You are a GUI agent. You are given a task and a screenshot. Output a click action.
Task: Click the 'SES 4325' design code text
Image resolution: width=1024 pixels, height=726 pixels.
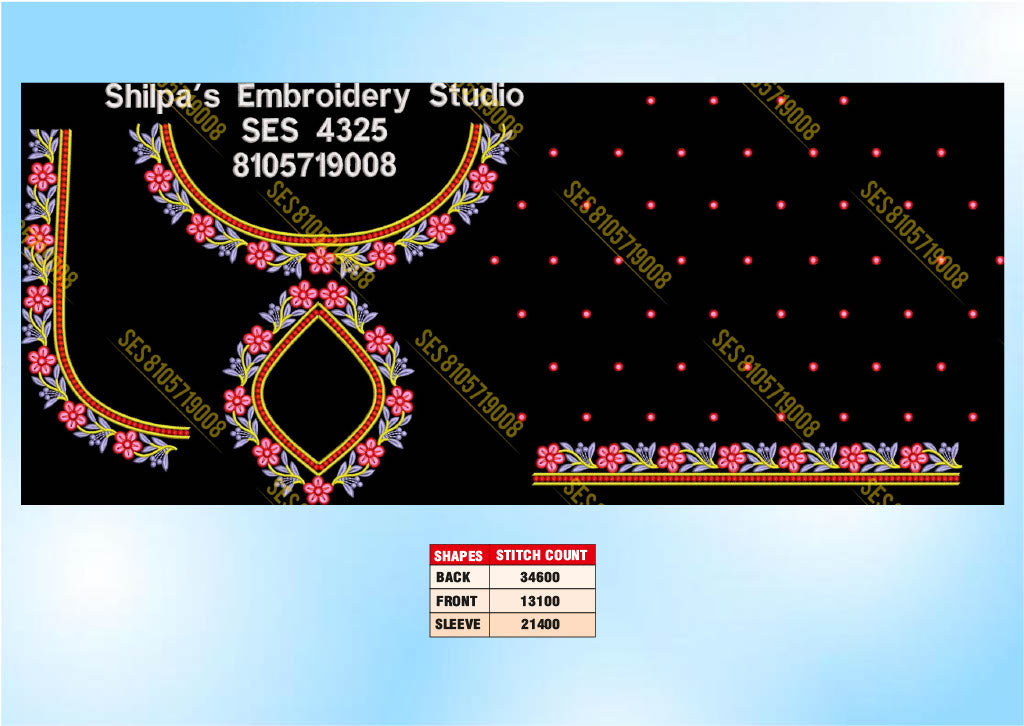[314, 131]
